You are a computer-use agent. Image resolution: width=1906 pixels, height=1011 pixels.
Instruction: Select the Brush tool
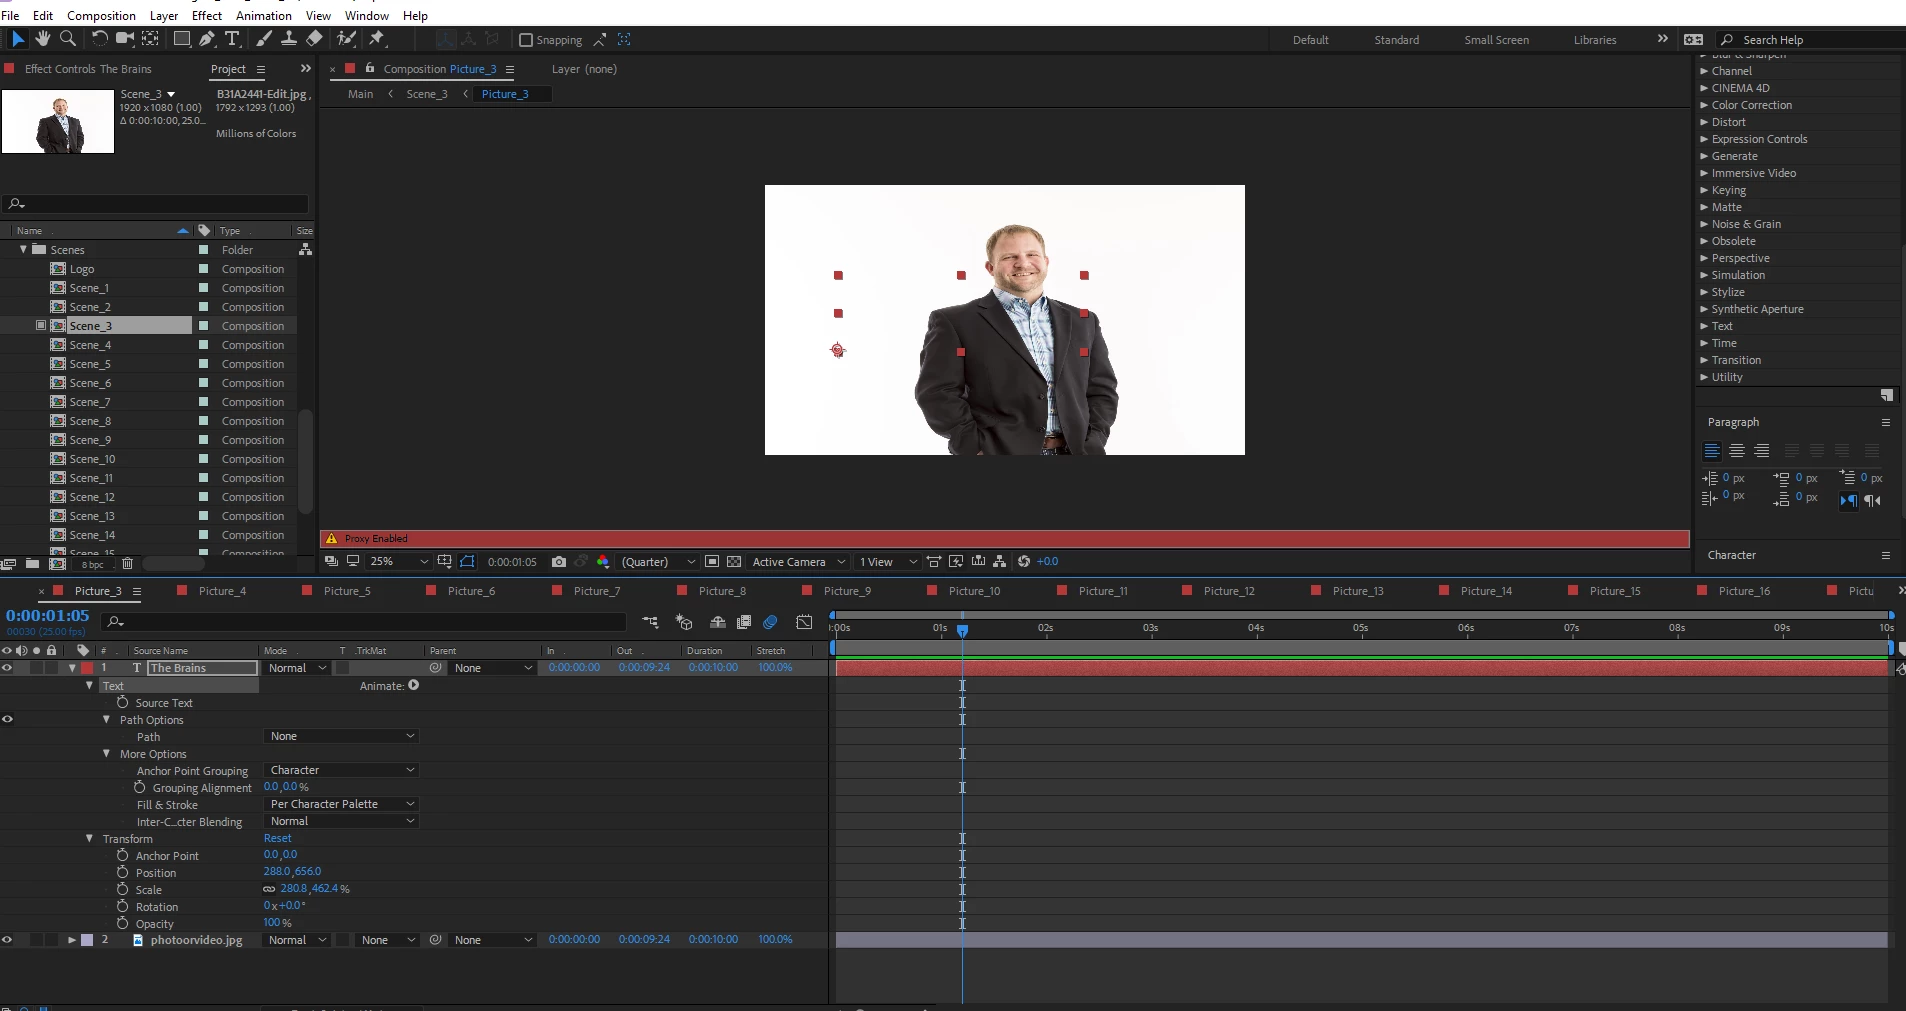click(x=264, y=38)
